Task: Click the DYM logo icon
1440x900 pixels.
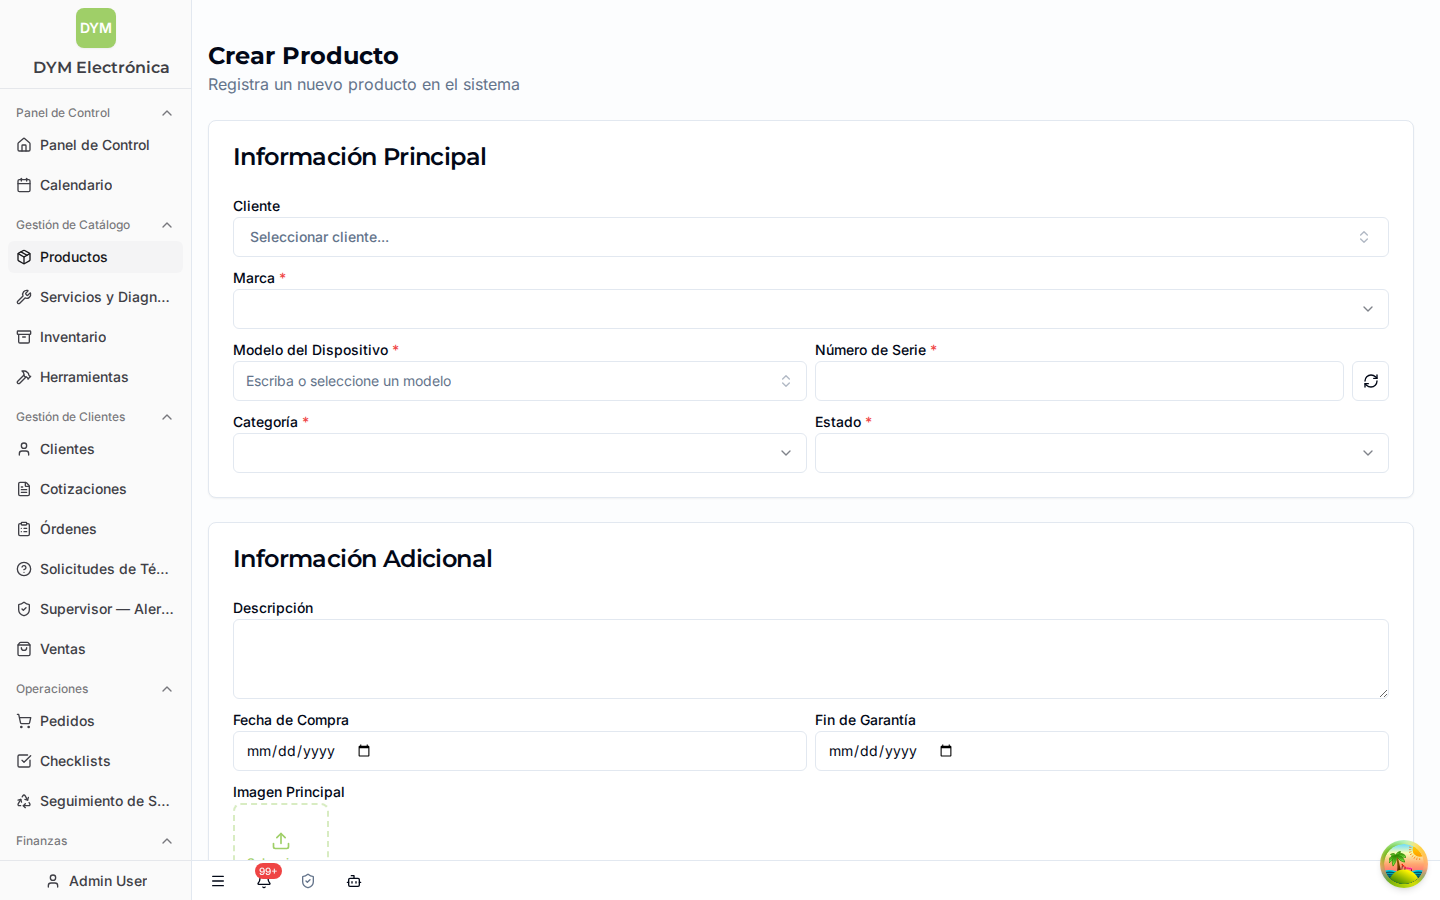Action: tap(96, 28)
